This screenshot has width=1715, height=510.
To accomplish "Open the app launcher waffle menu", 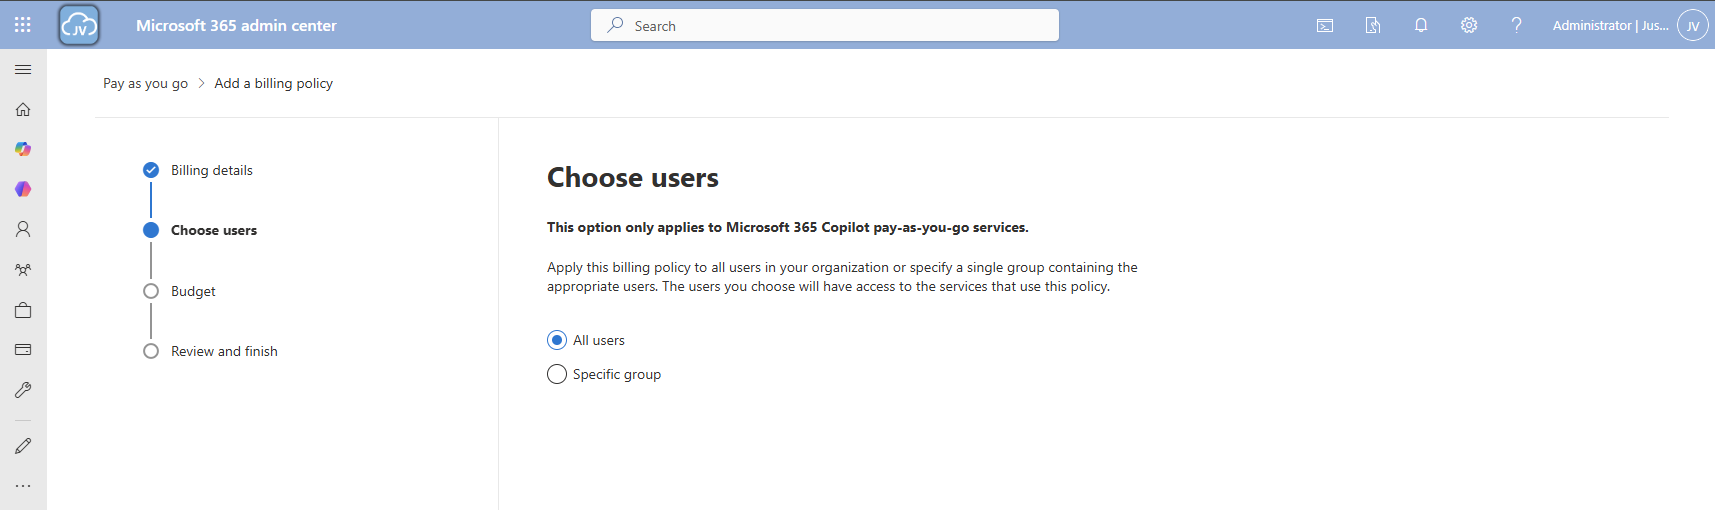I will point(23,25).
